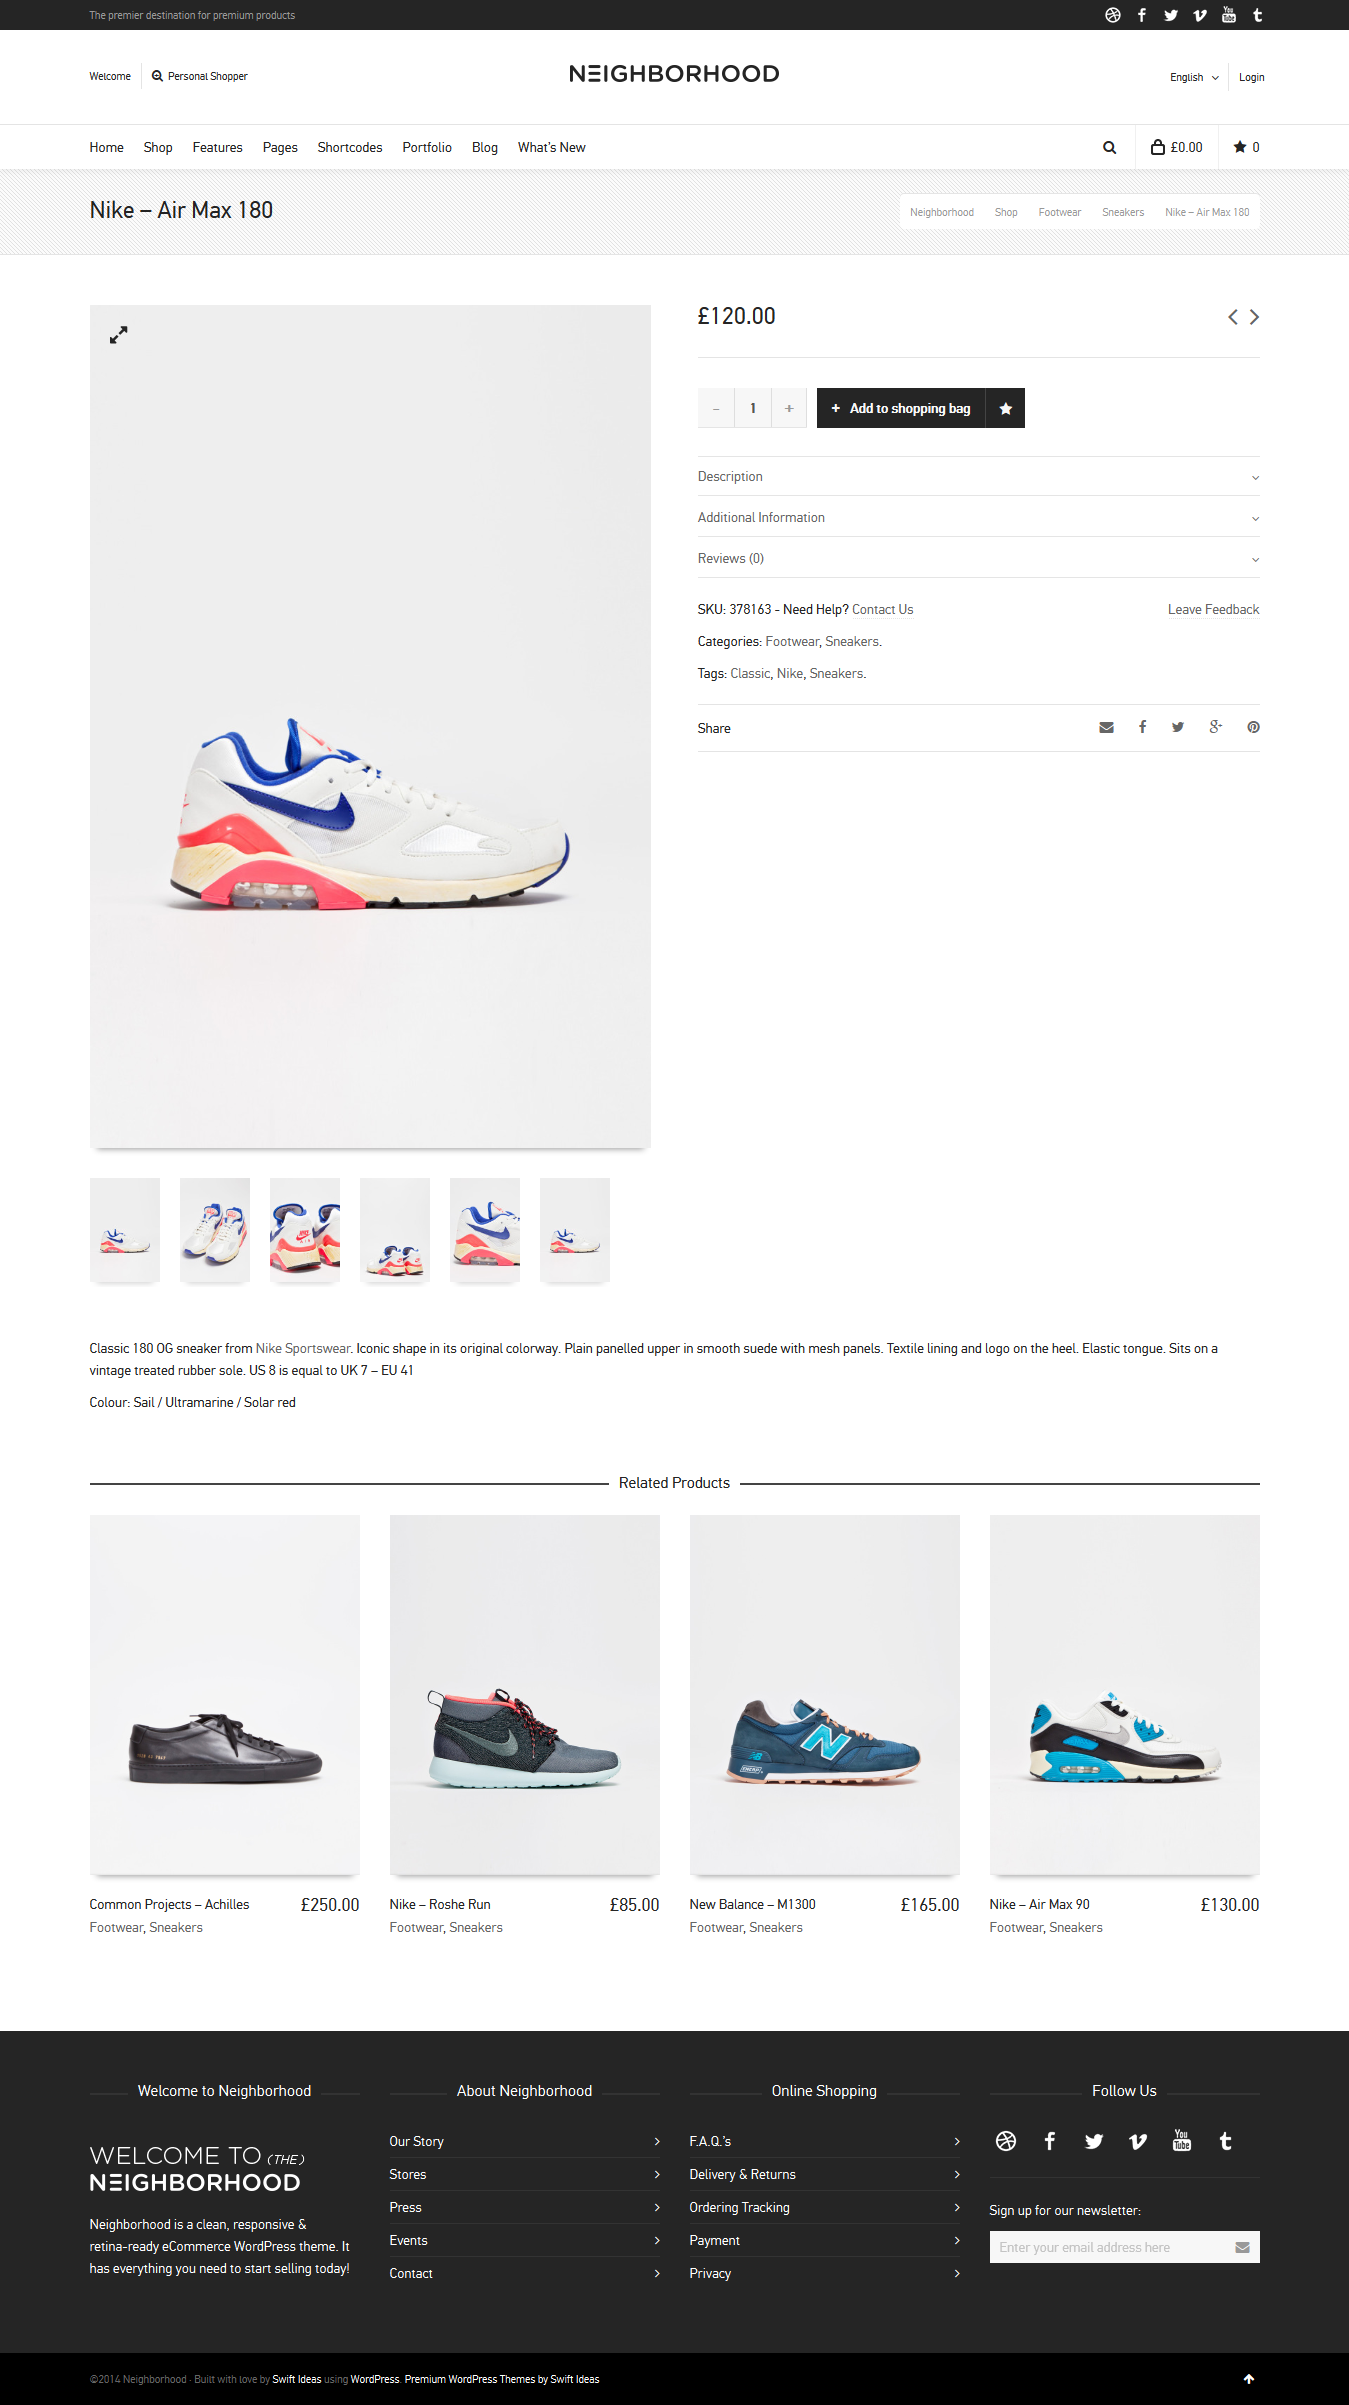The height and width of the screenshot is (2405, 1349).
Task: Open the wishlist star counter in navigation
Action: (1246, 147)
